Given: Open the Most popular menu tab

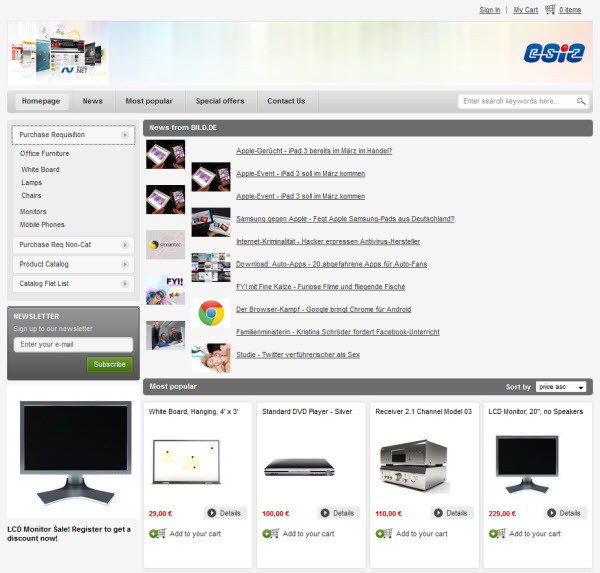Looking at the screenshot, I should click(x=149, y=101).
